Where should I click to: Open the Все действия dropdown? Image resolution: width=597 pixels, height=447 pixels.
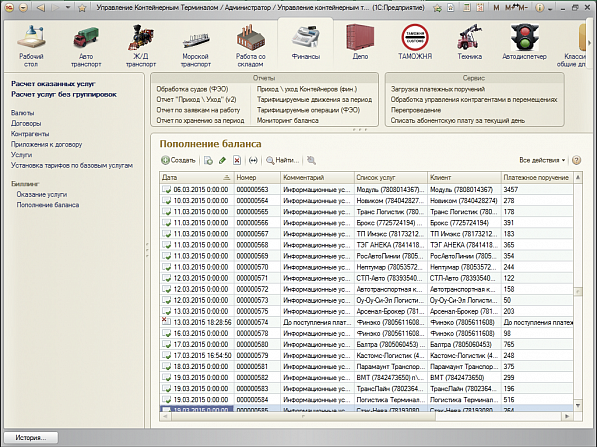click(x=542, y=160)
